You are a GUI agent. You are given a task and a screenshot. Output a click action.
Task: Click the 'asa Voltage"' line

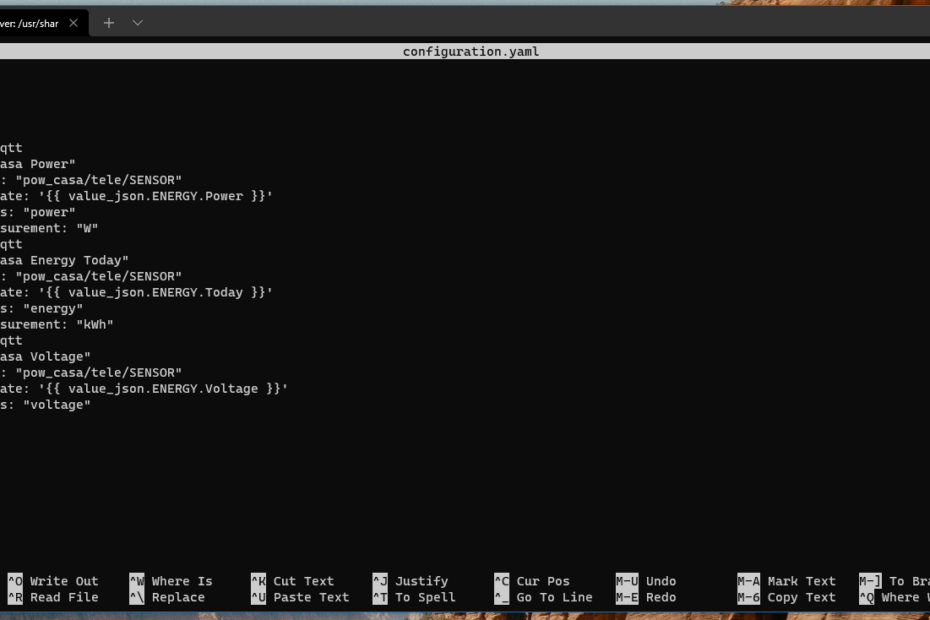click(x=45, y=357)
